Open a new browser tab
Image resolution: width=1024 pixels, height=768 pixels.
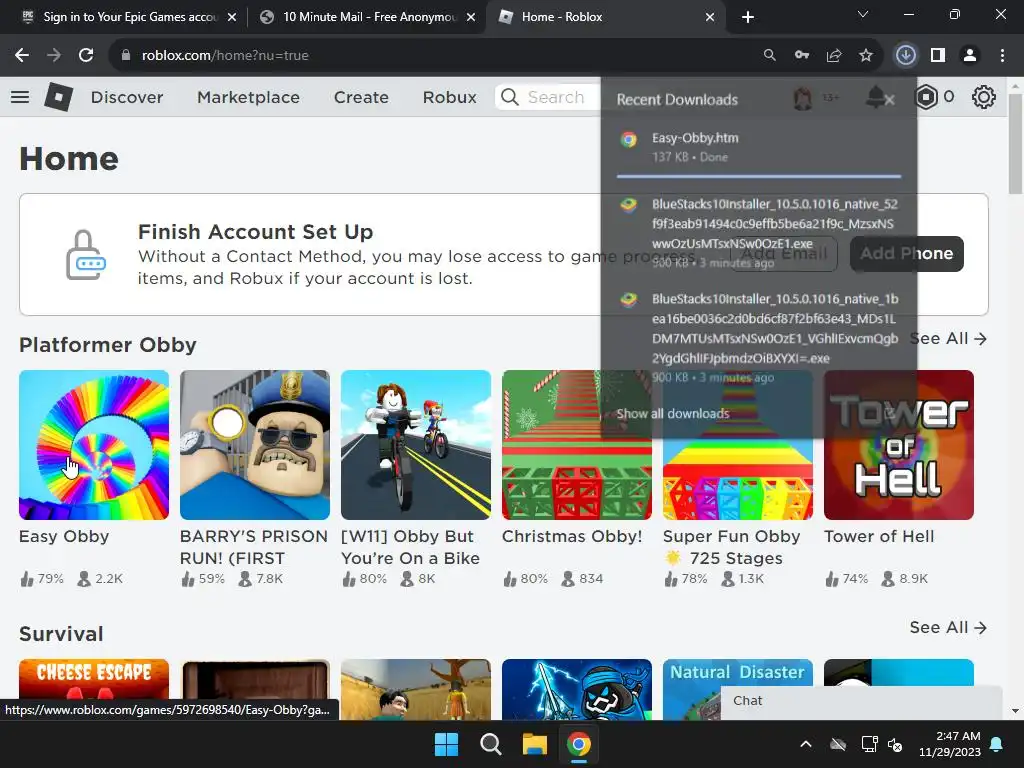click(x=748, y=17)
